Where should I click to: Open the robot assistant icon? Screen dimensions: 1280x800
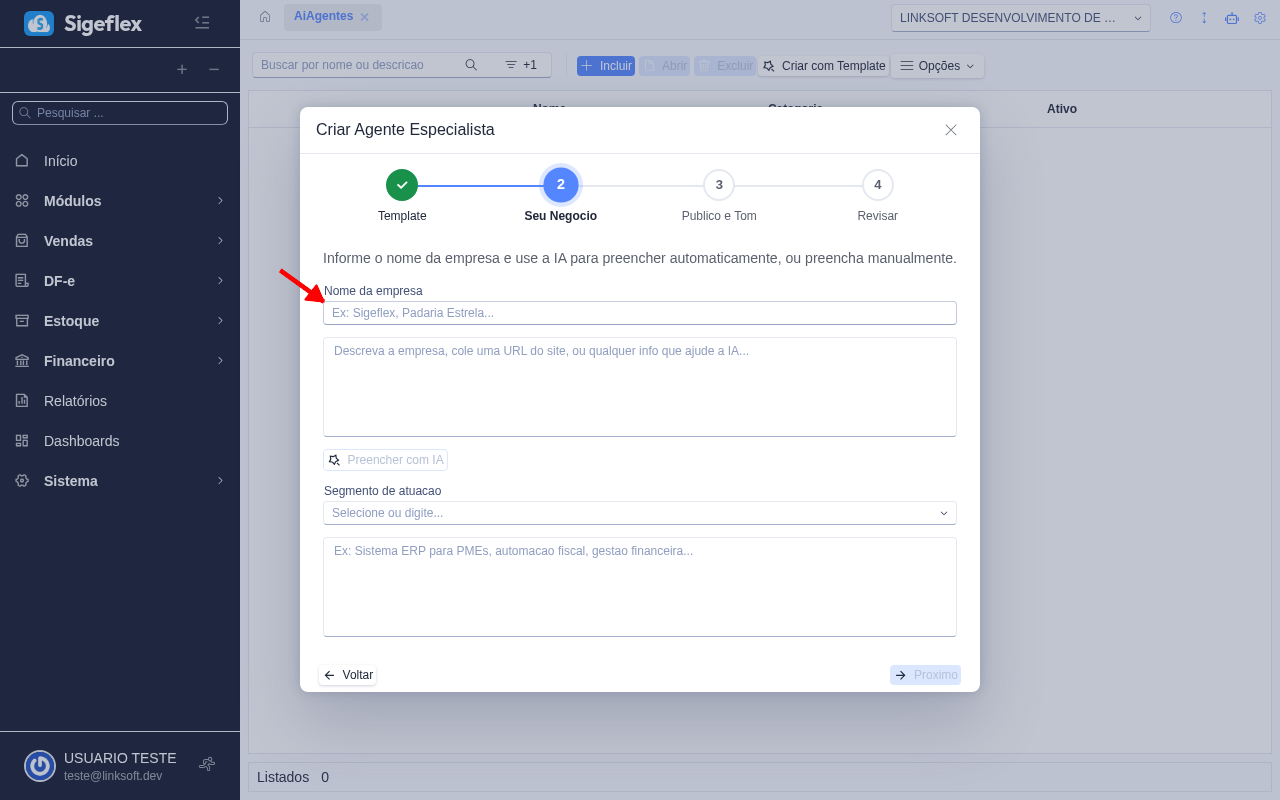(1232, 18)
